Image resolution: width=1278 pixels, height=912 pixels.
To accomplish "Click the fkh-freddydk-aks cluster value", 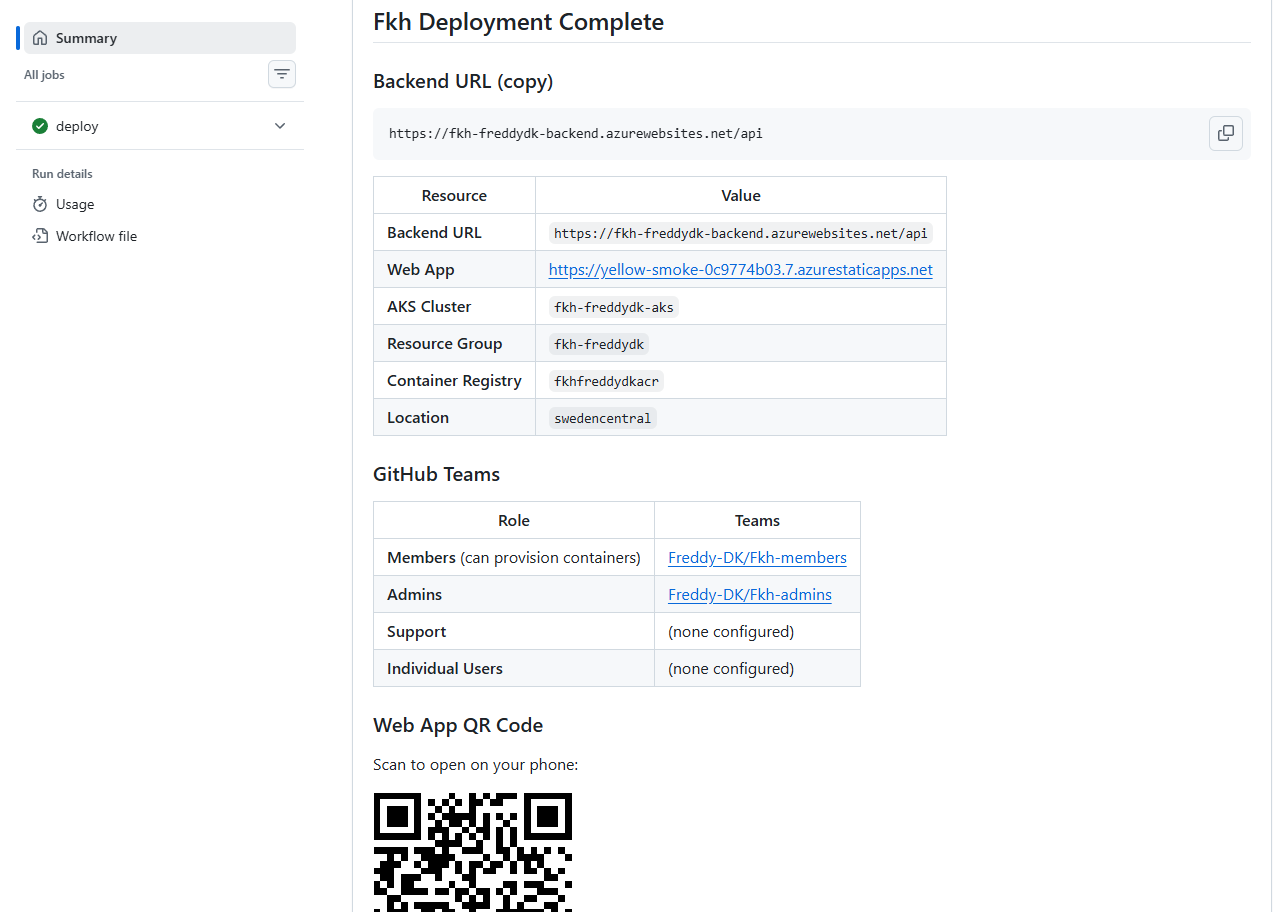I will tap(614, 307).
